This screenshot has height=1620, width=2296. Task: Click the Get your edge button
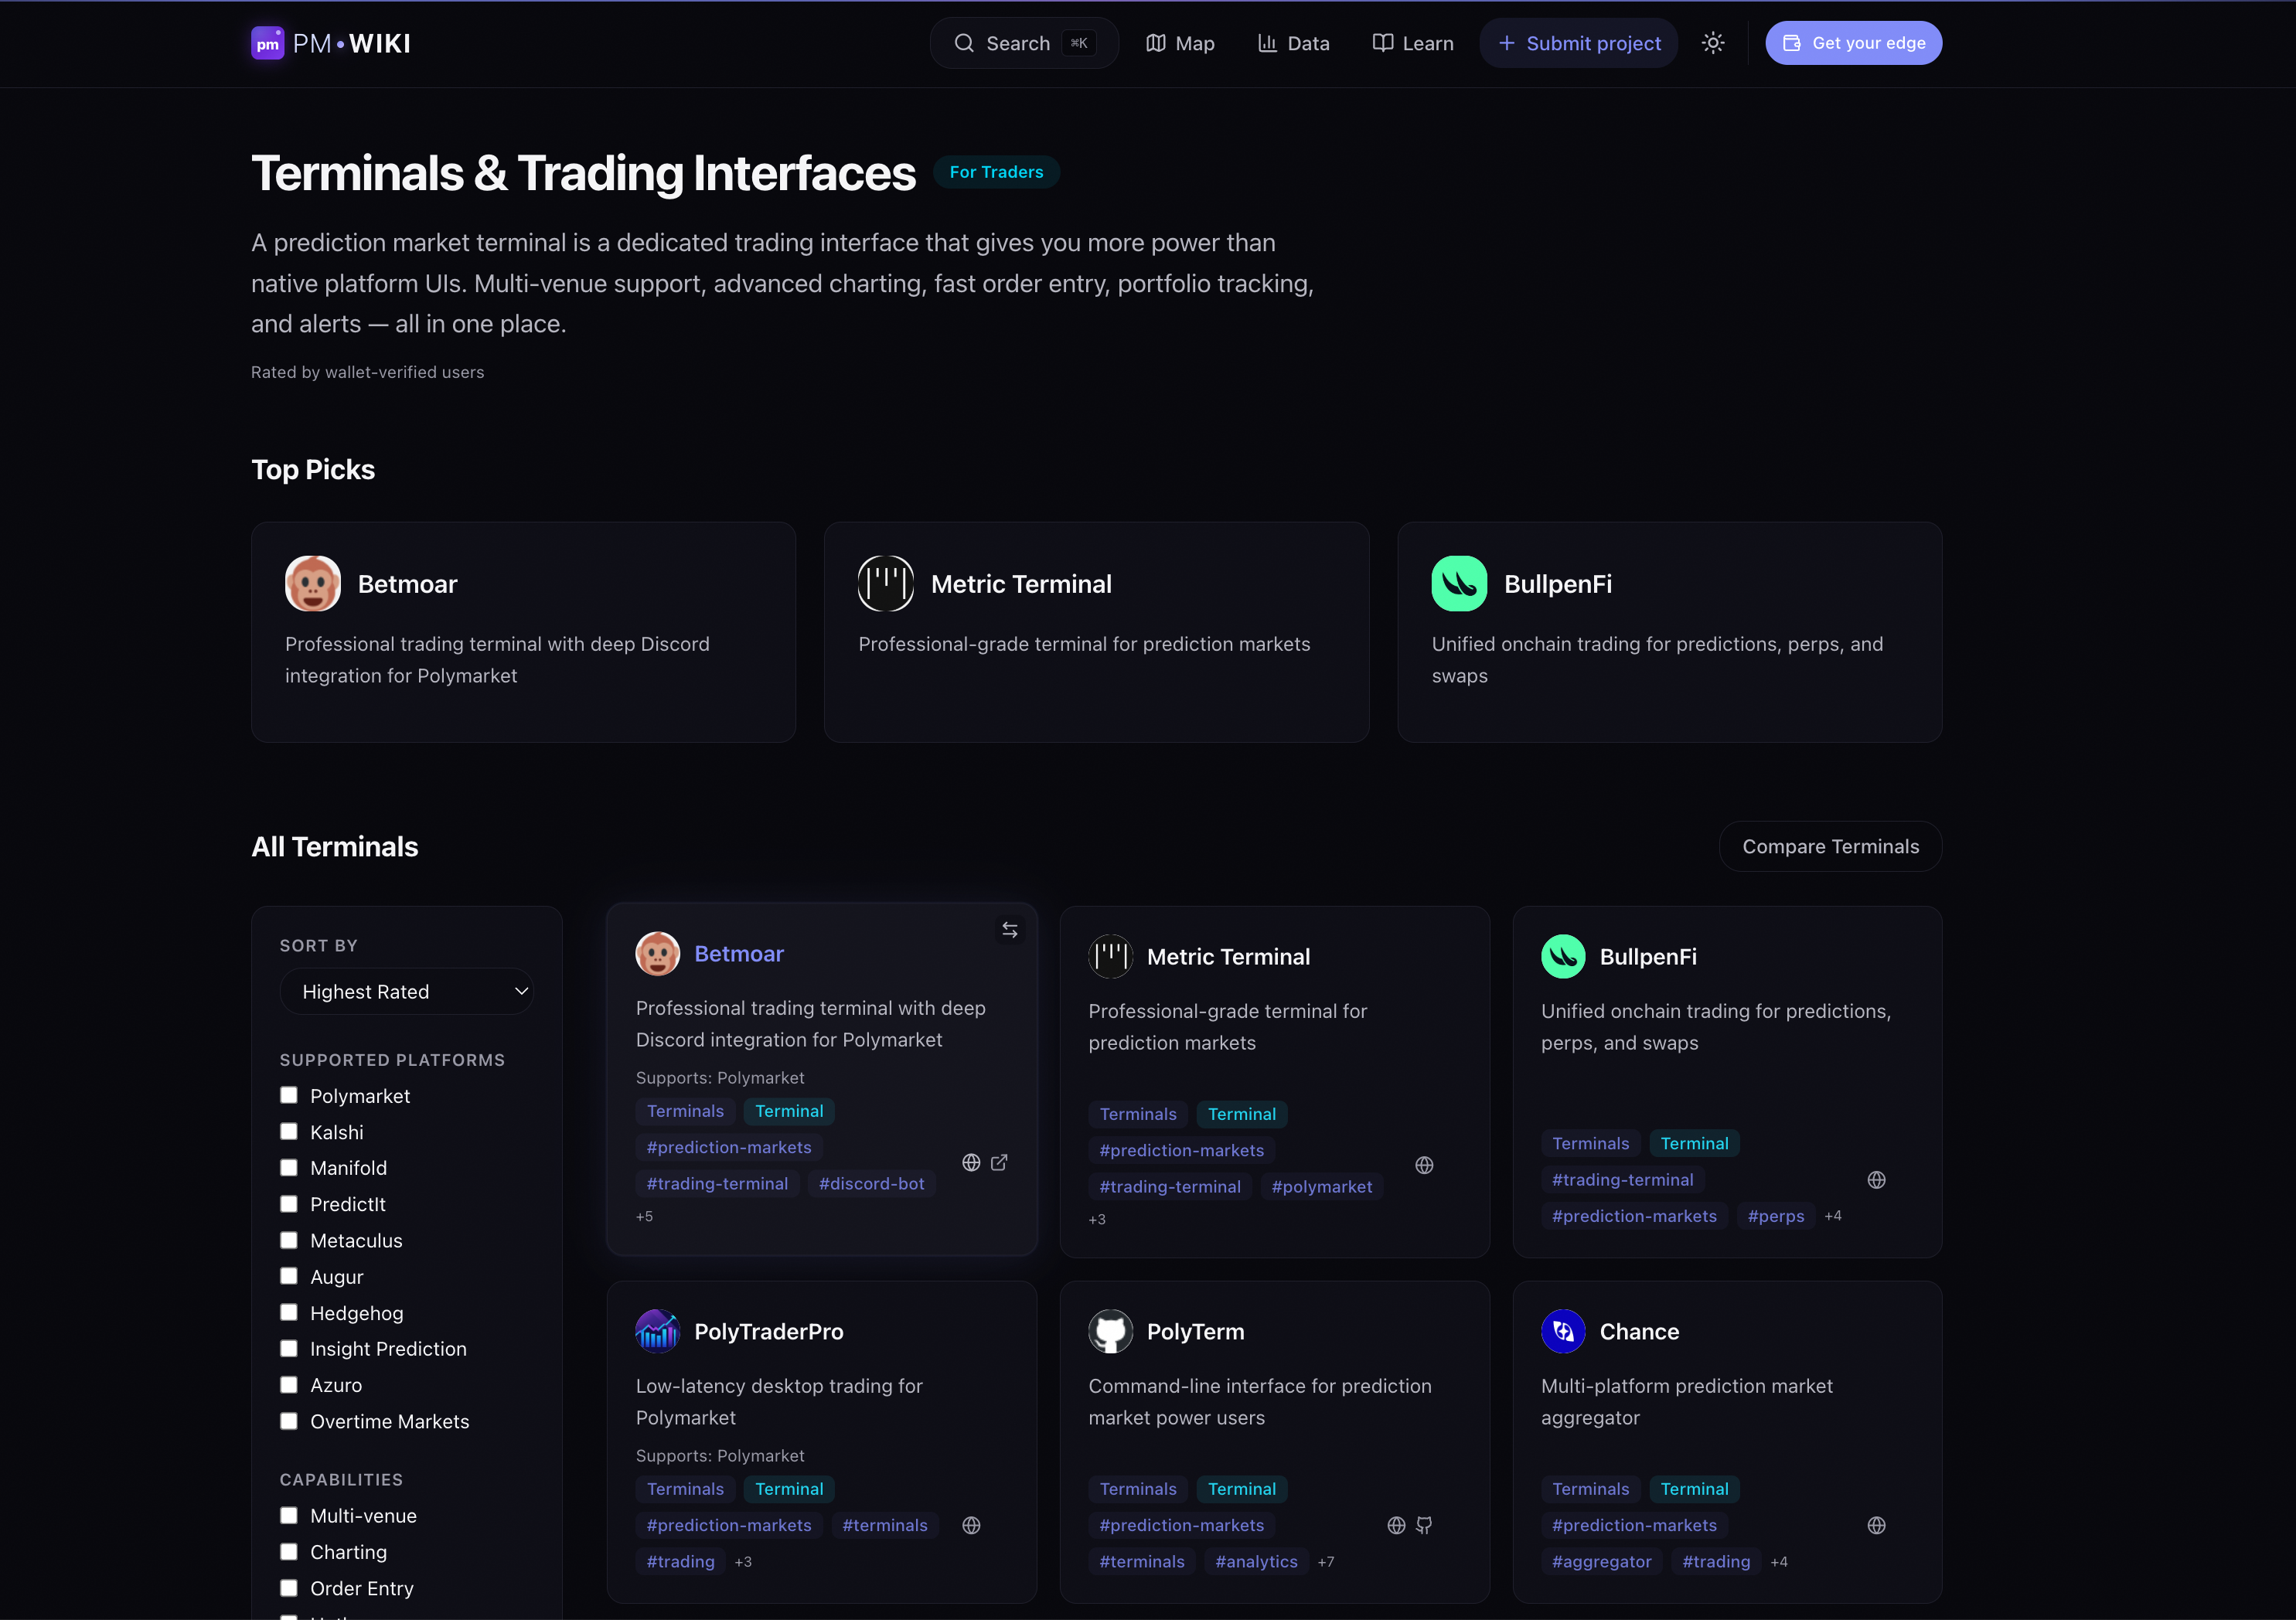(x=1853, y=43)
